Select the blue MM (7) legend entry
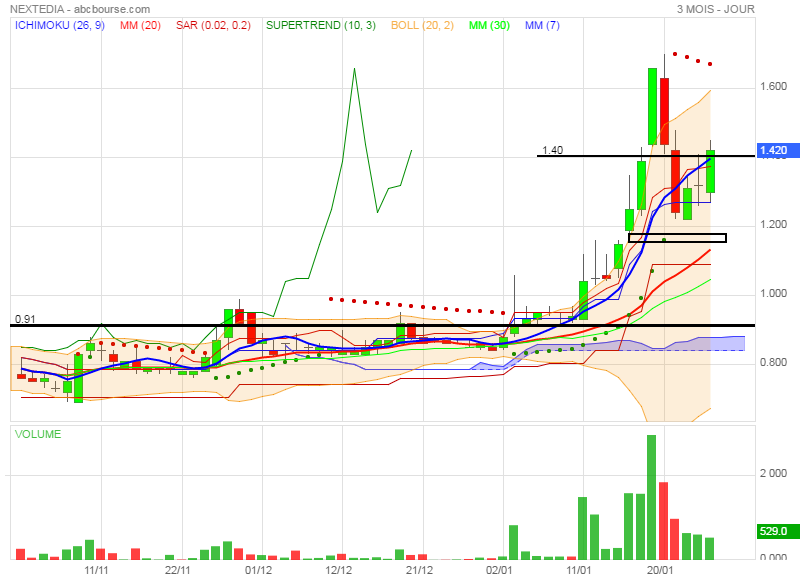Image resolution: width=800 pixels, height=580 pixels. tap(542, 26)
